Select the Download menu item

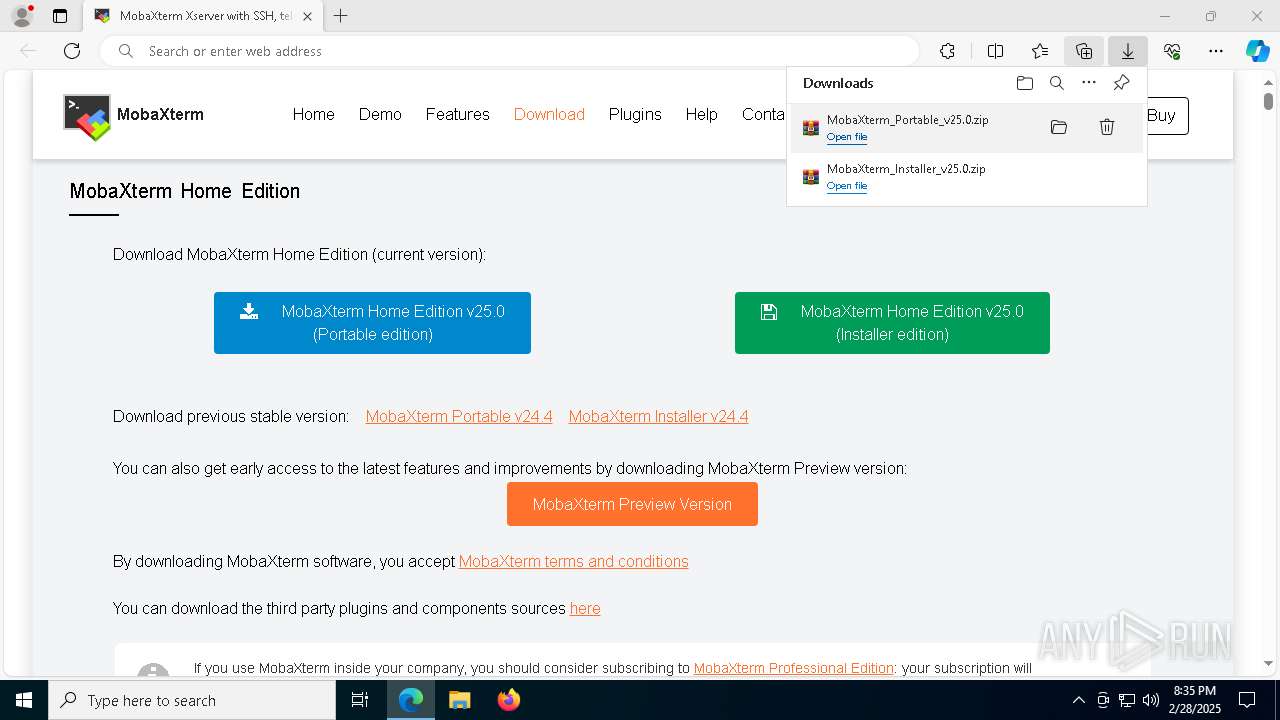pyautogui.click(x=549, y=114)
